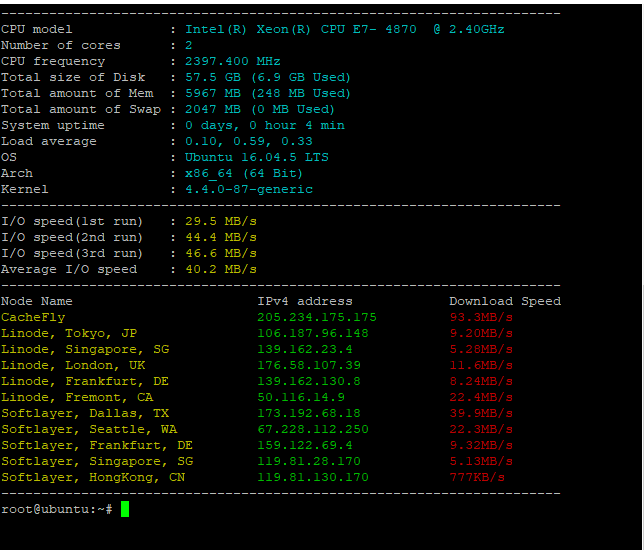This screenshot has width=644, height=550.
Task: Select IP address 176.58.107.39
Action: 309,365
